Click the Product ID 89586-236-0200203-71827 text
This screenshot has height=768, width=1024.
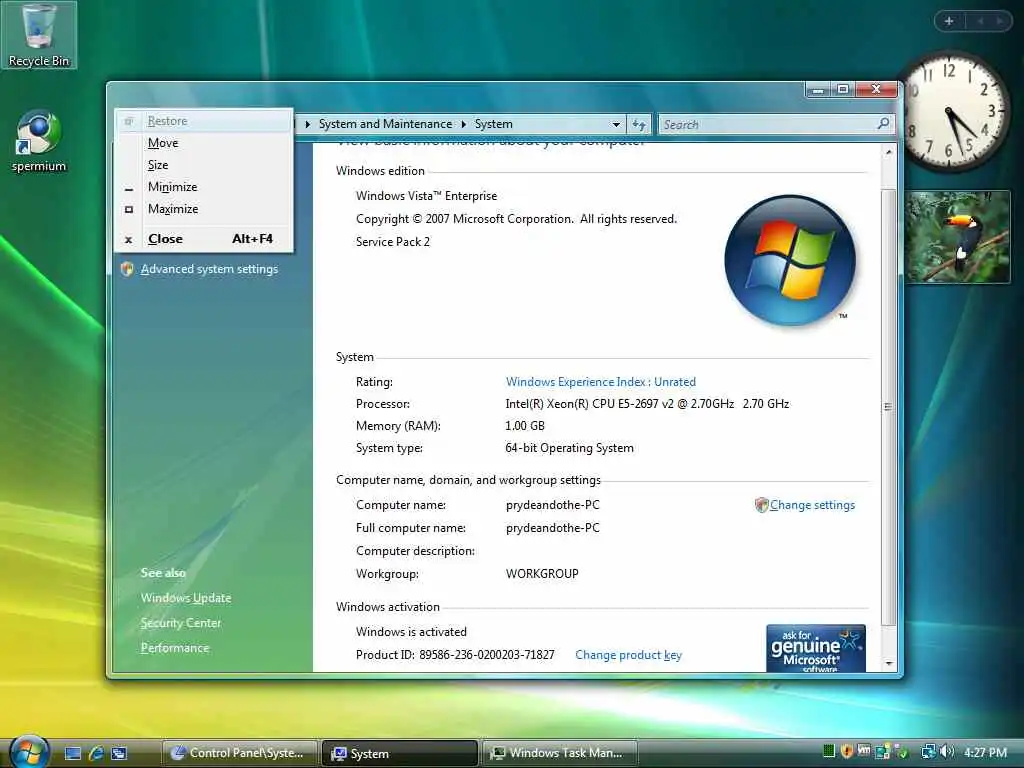(x=455, y=655)
